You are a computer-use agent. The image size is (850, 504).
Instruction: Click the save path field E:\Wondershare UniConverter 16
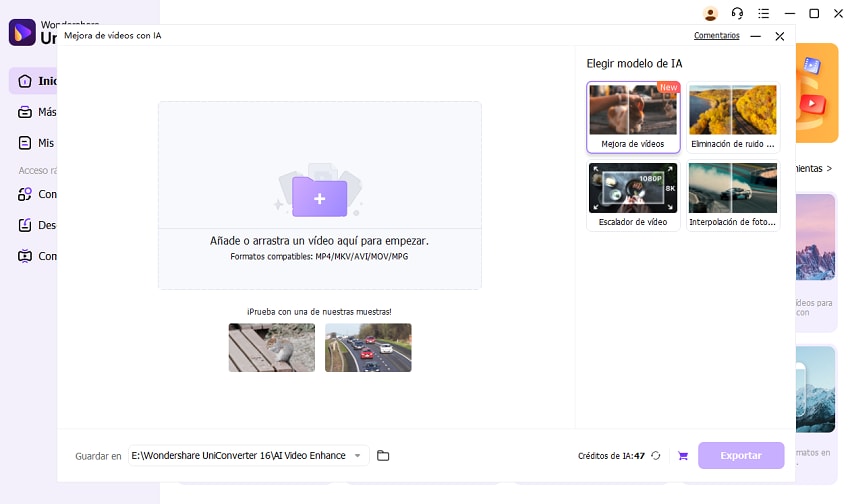coord(248,456)
